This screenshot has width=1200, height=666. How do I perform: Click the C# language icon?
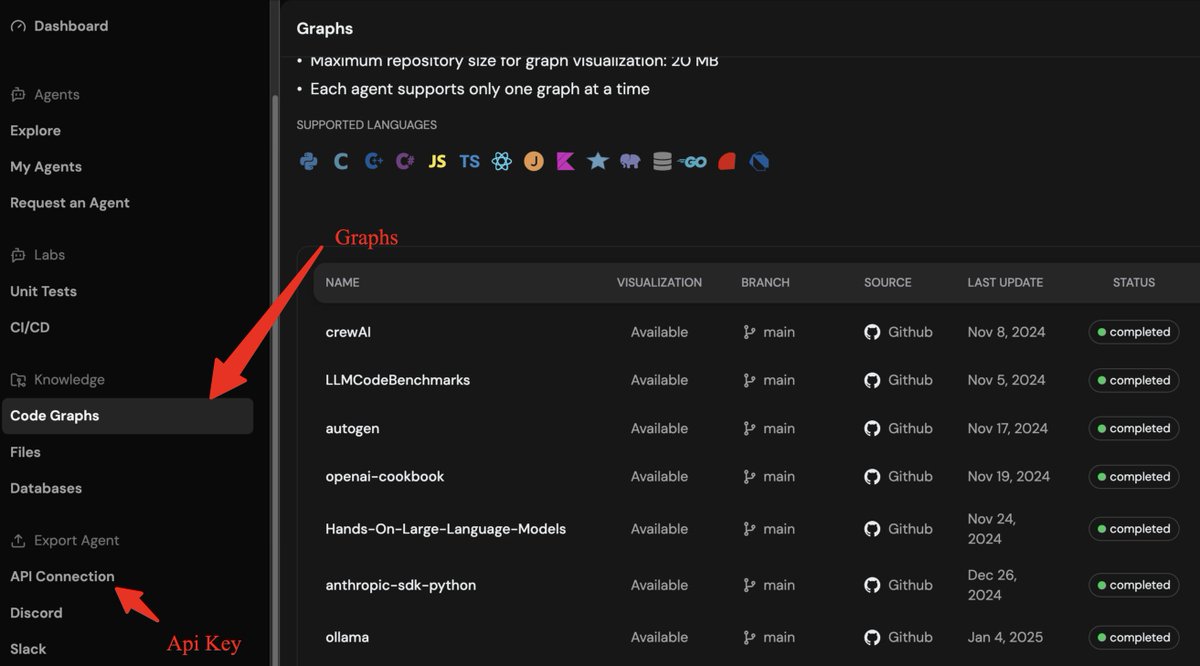tap(405, 161)
